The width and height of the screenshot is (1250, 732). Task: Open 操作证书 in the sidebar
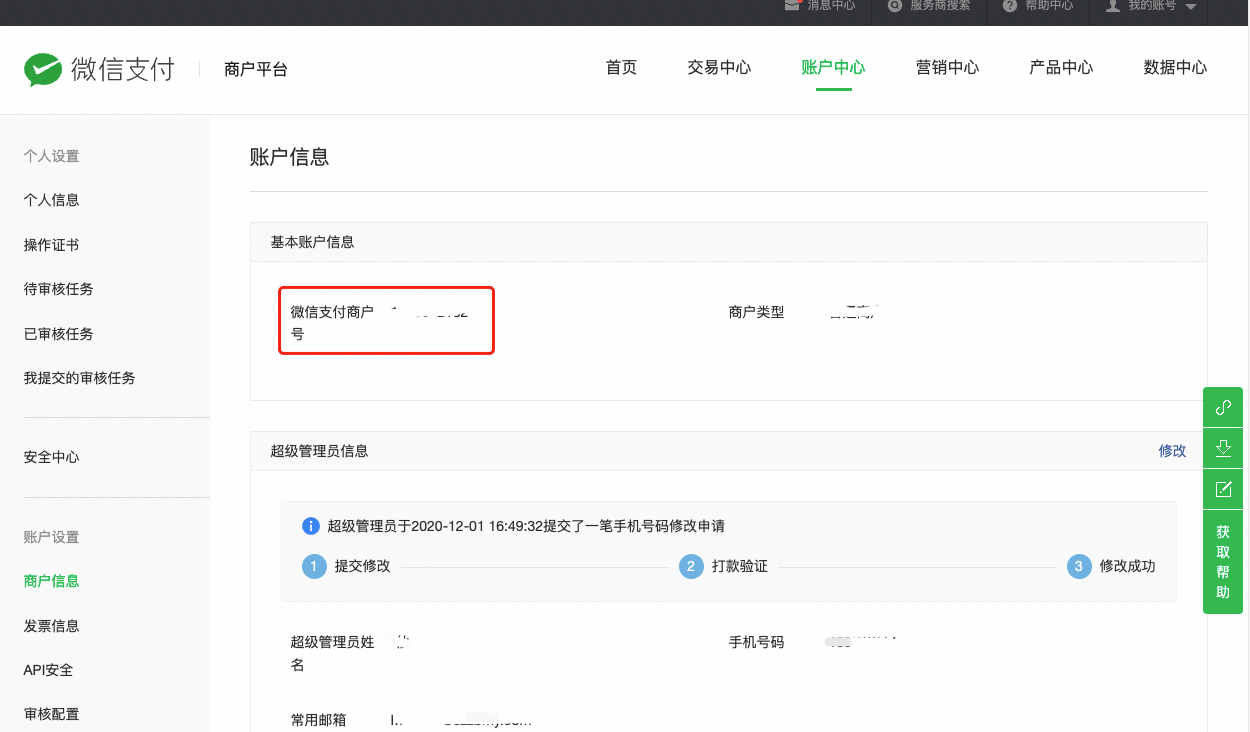click(x=52, y=245)
